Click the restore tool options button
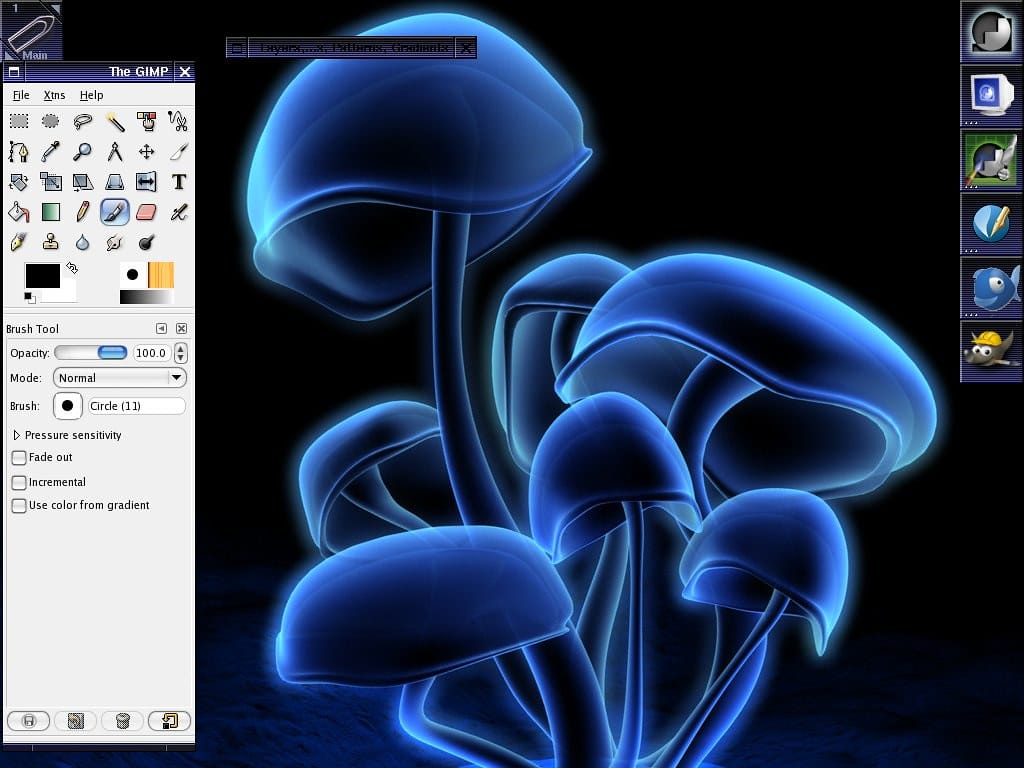 75,721
